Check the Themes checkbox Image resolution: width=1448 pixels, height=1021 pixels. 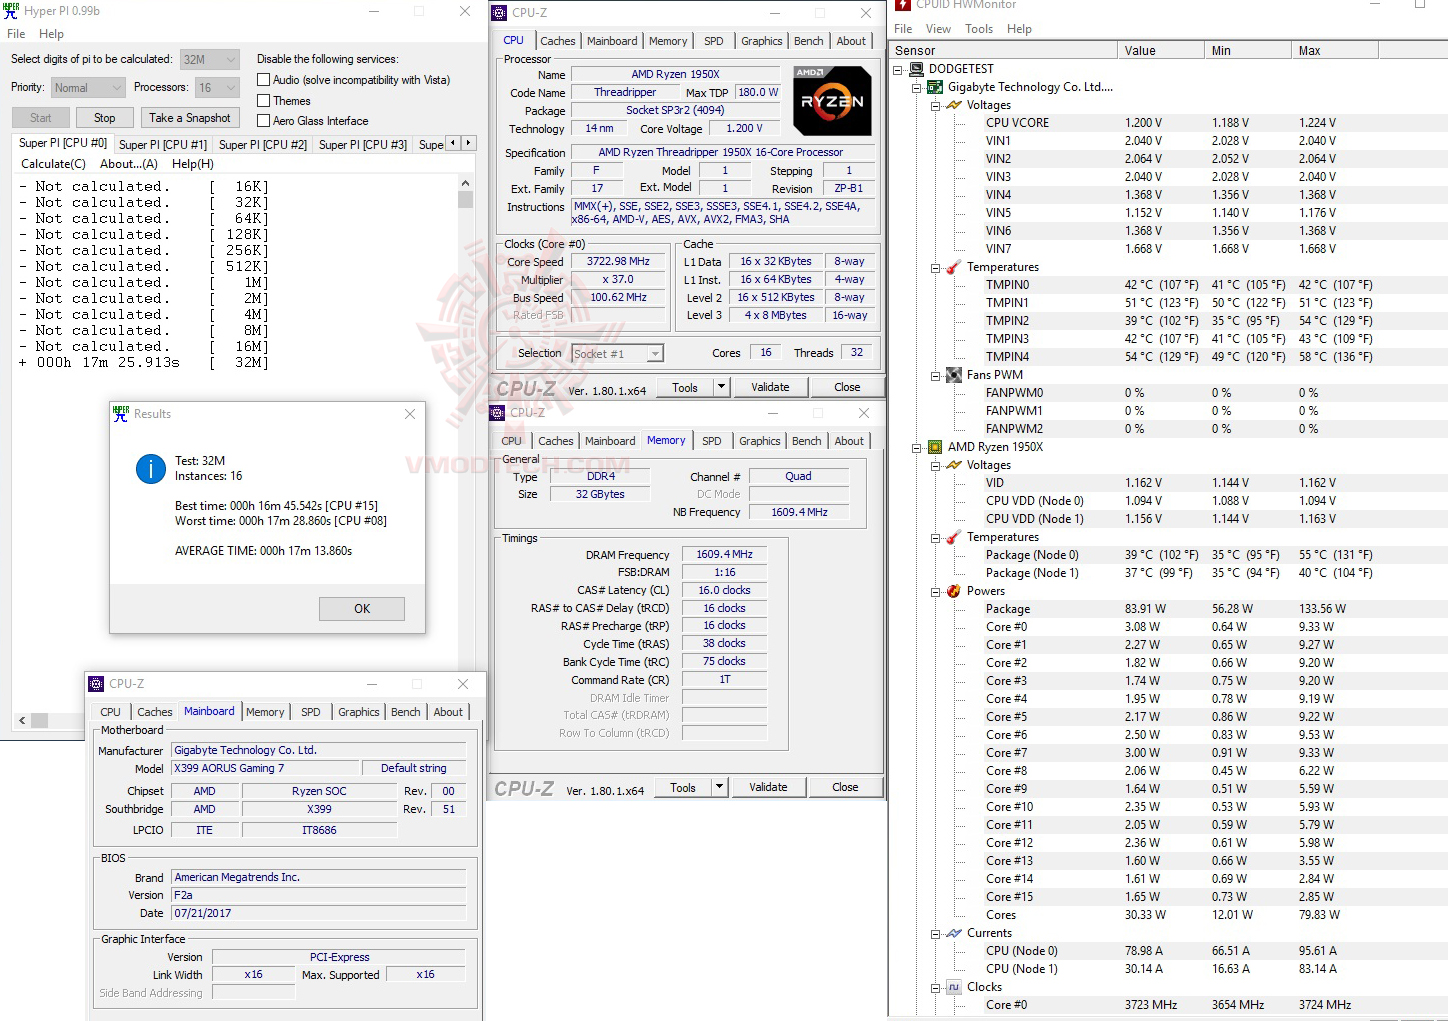262,100
